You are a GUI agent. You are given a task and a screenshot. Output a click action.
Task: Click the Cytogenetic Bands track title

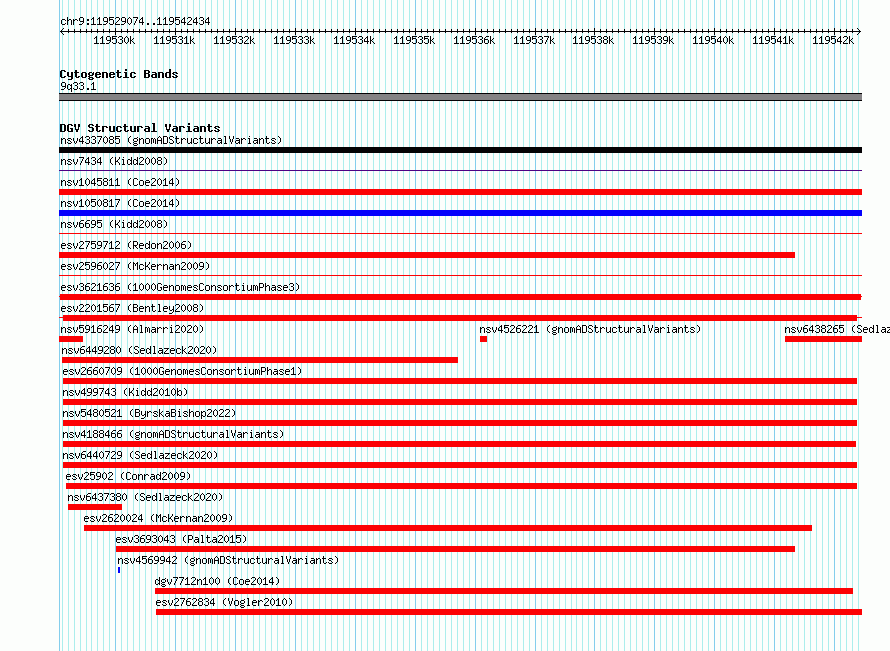pyautogui.click(x=119, y=74)
